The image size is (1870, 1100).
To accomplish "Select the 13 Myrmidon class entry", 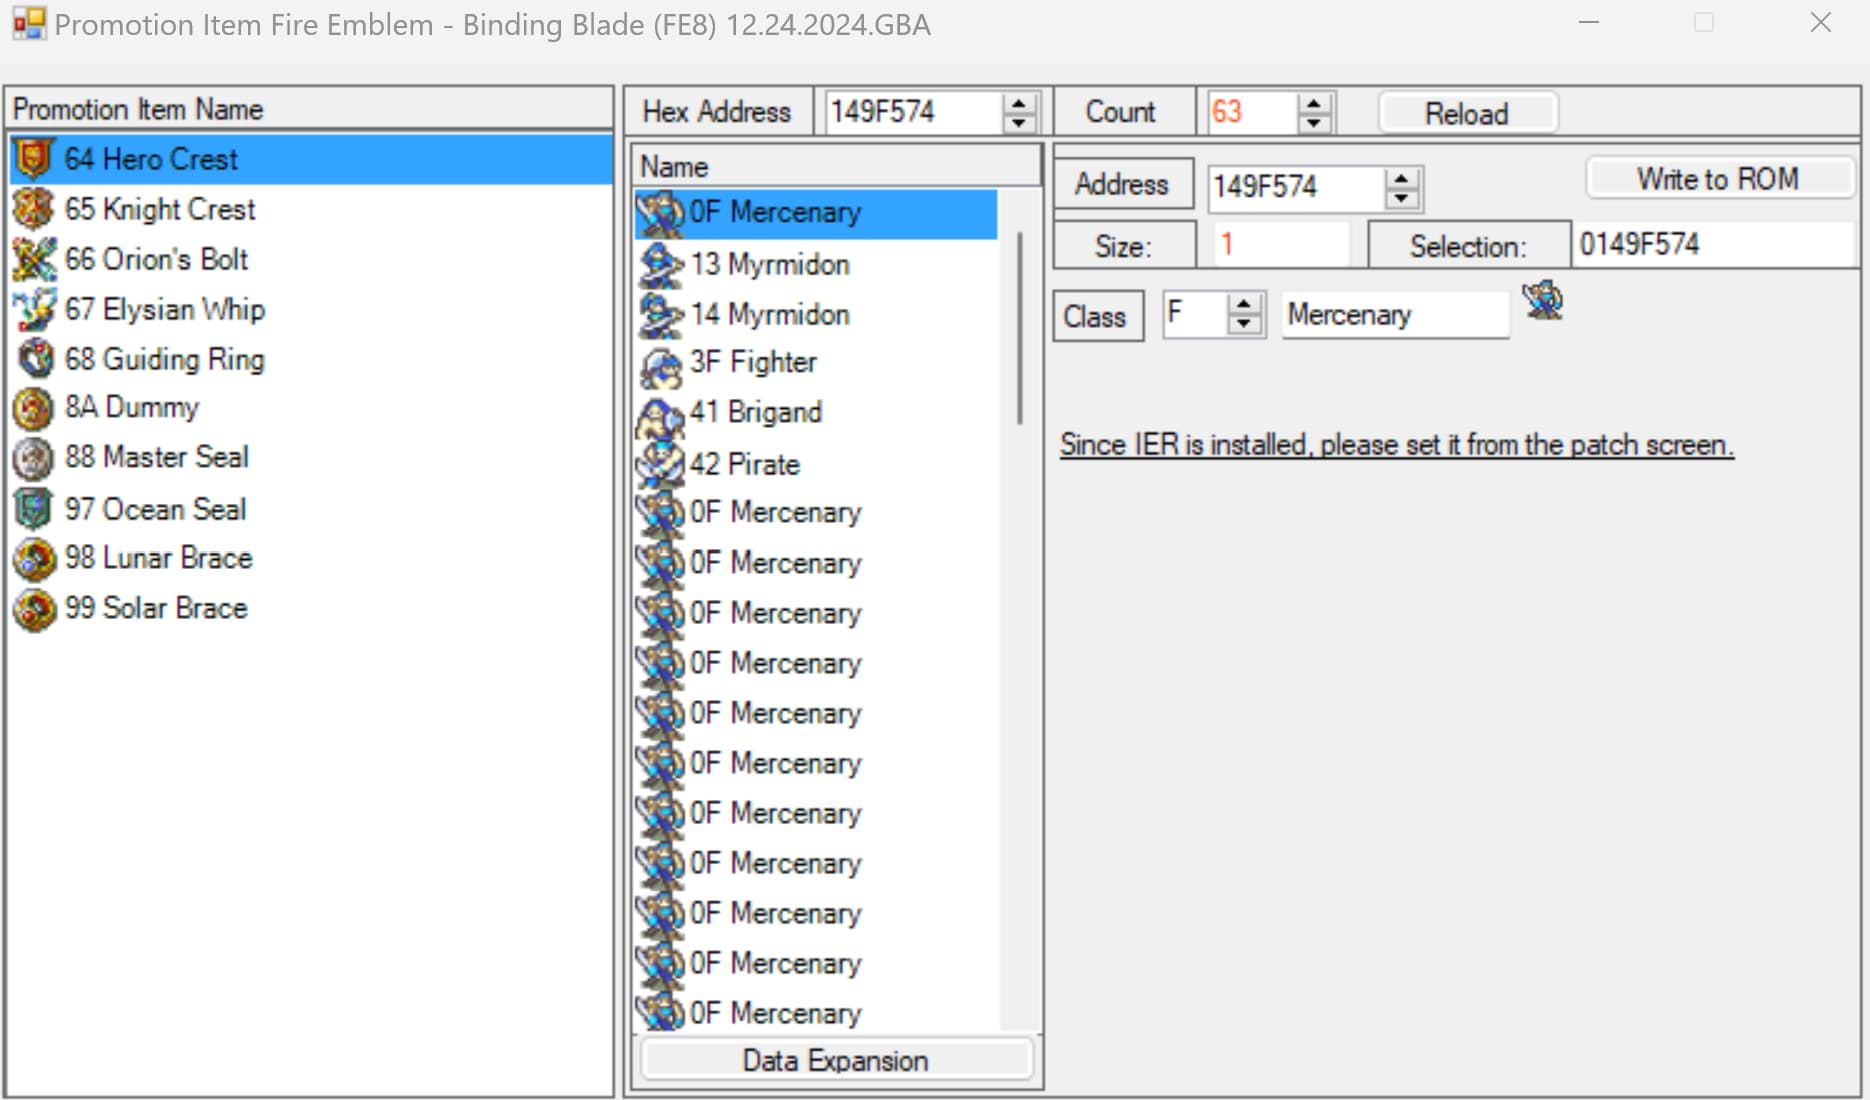I will (816, 264).
